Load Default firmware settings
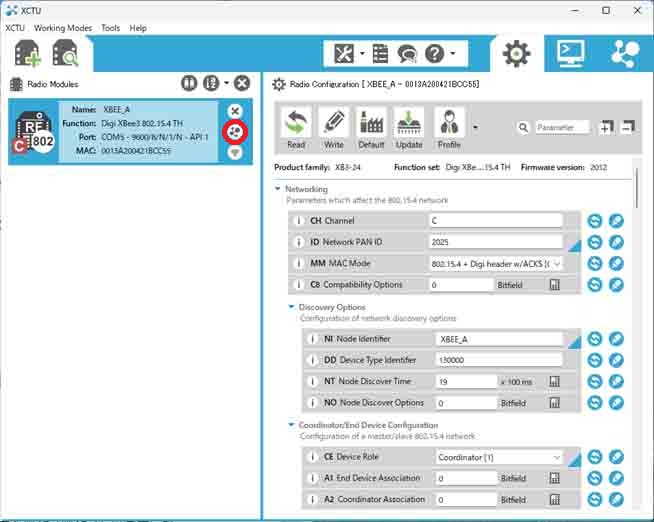This screenshot has width=654, height=522. (x=371, y=128)
